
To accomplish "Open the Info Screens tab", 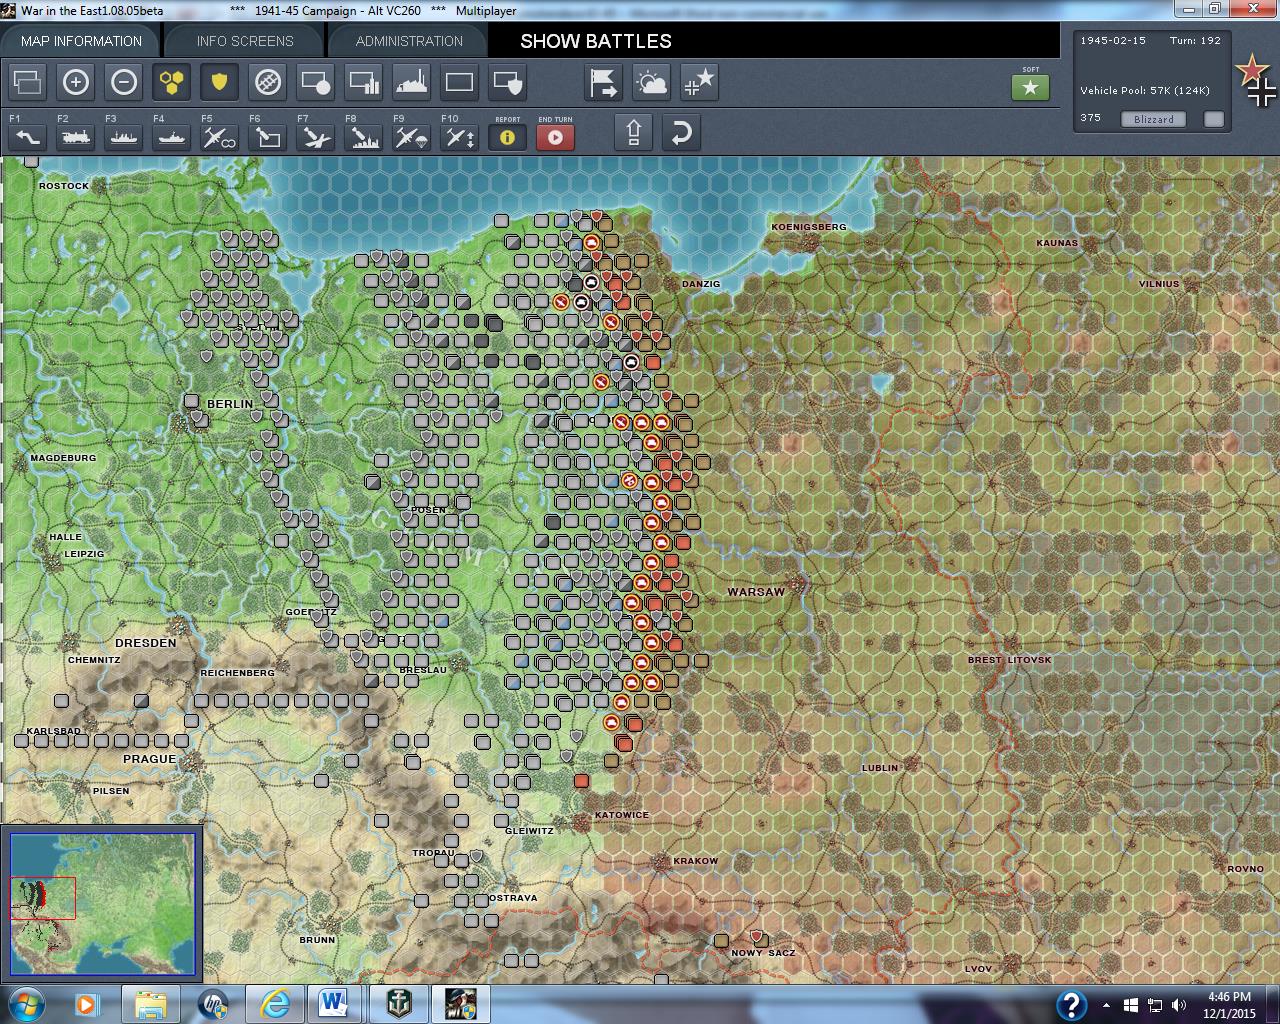I will (x=245, y=41).
